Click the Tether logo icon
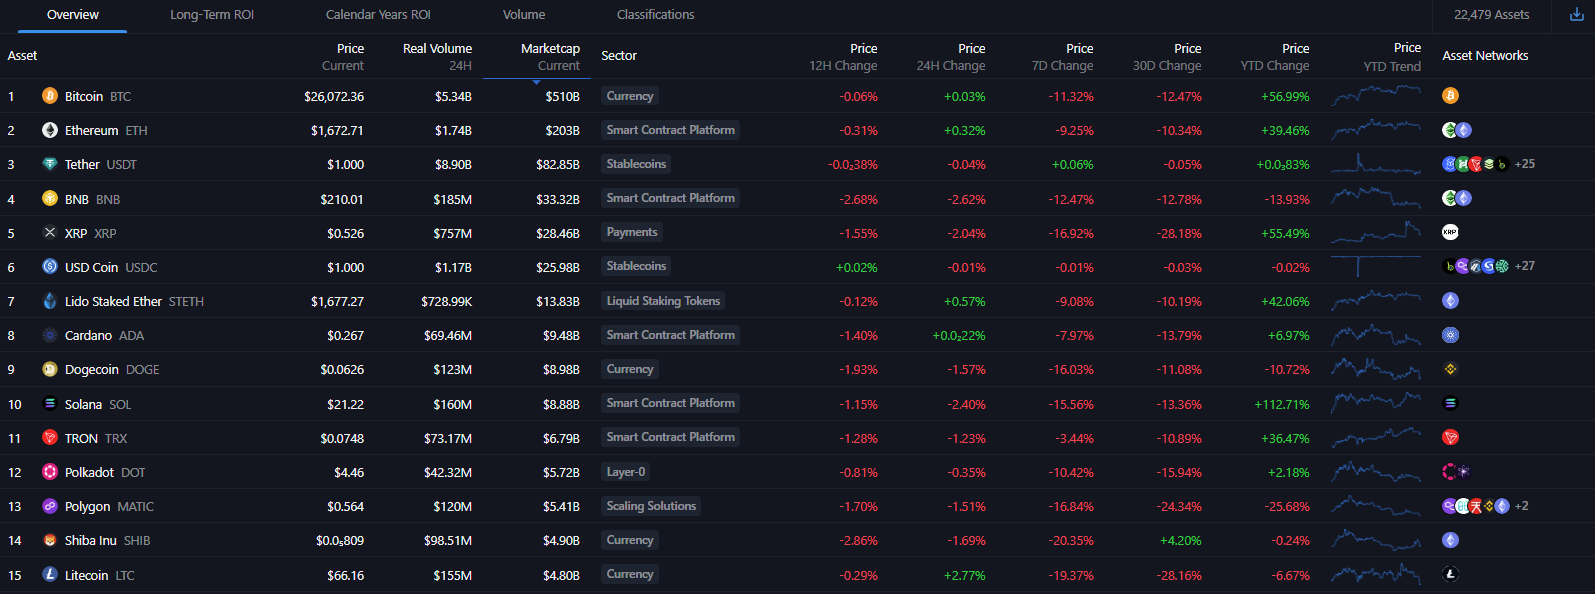Image resolution: width=1595 pixels, height=594 pixels. (x=50, y=164)
